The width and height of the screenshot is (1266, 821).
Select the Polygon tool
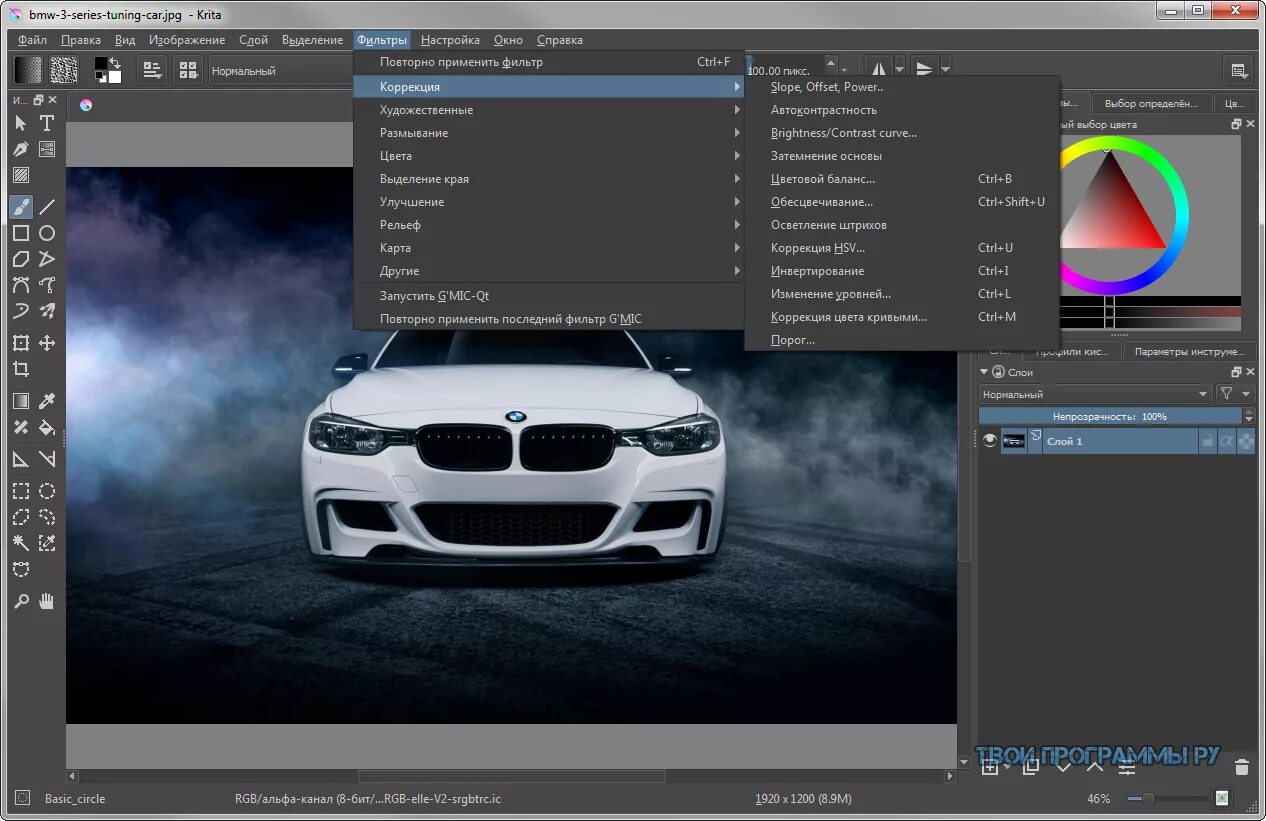(20, 259)
